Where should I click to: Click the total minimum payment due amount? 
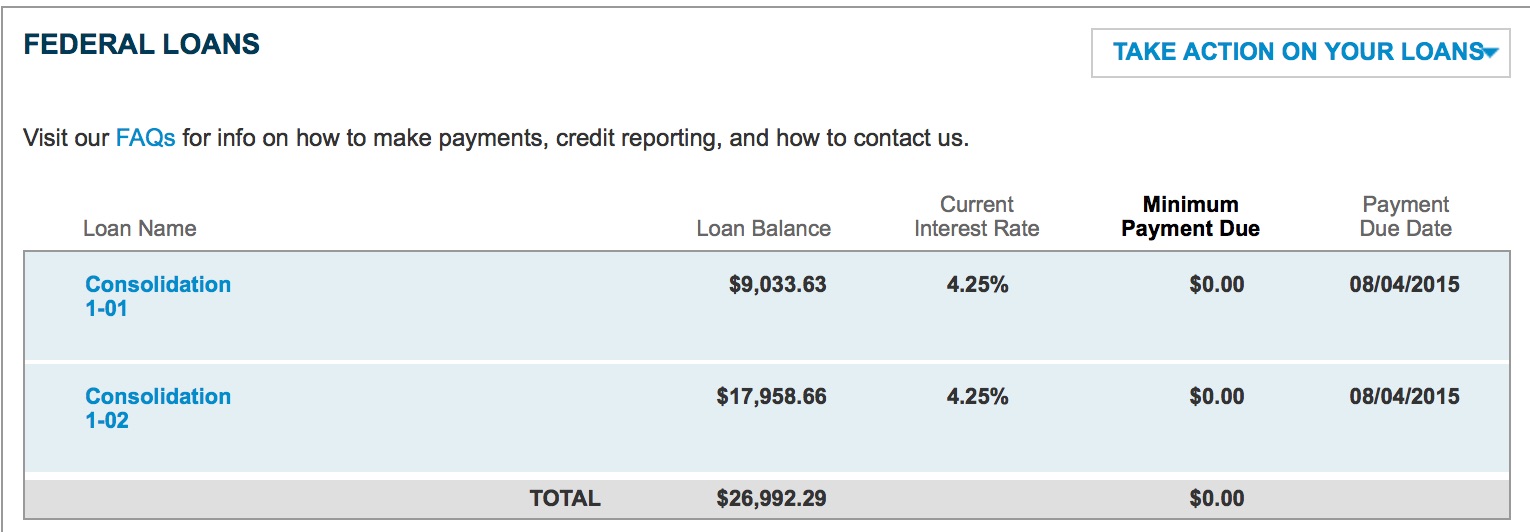point(1216,498)
